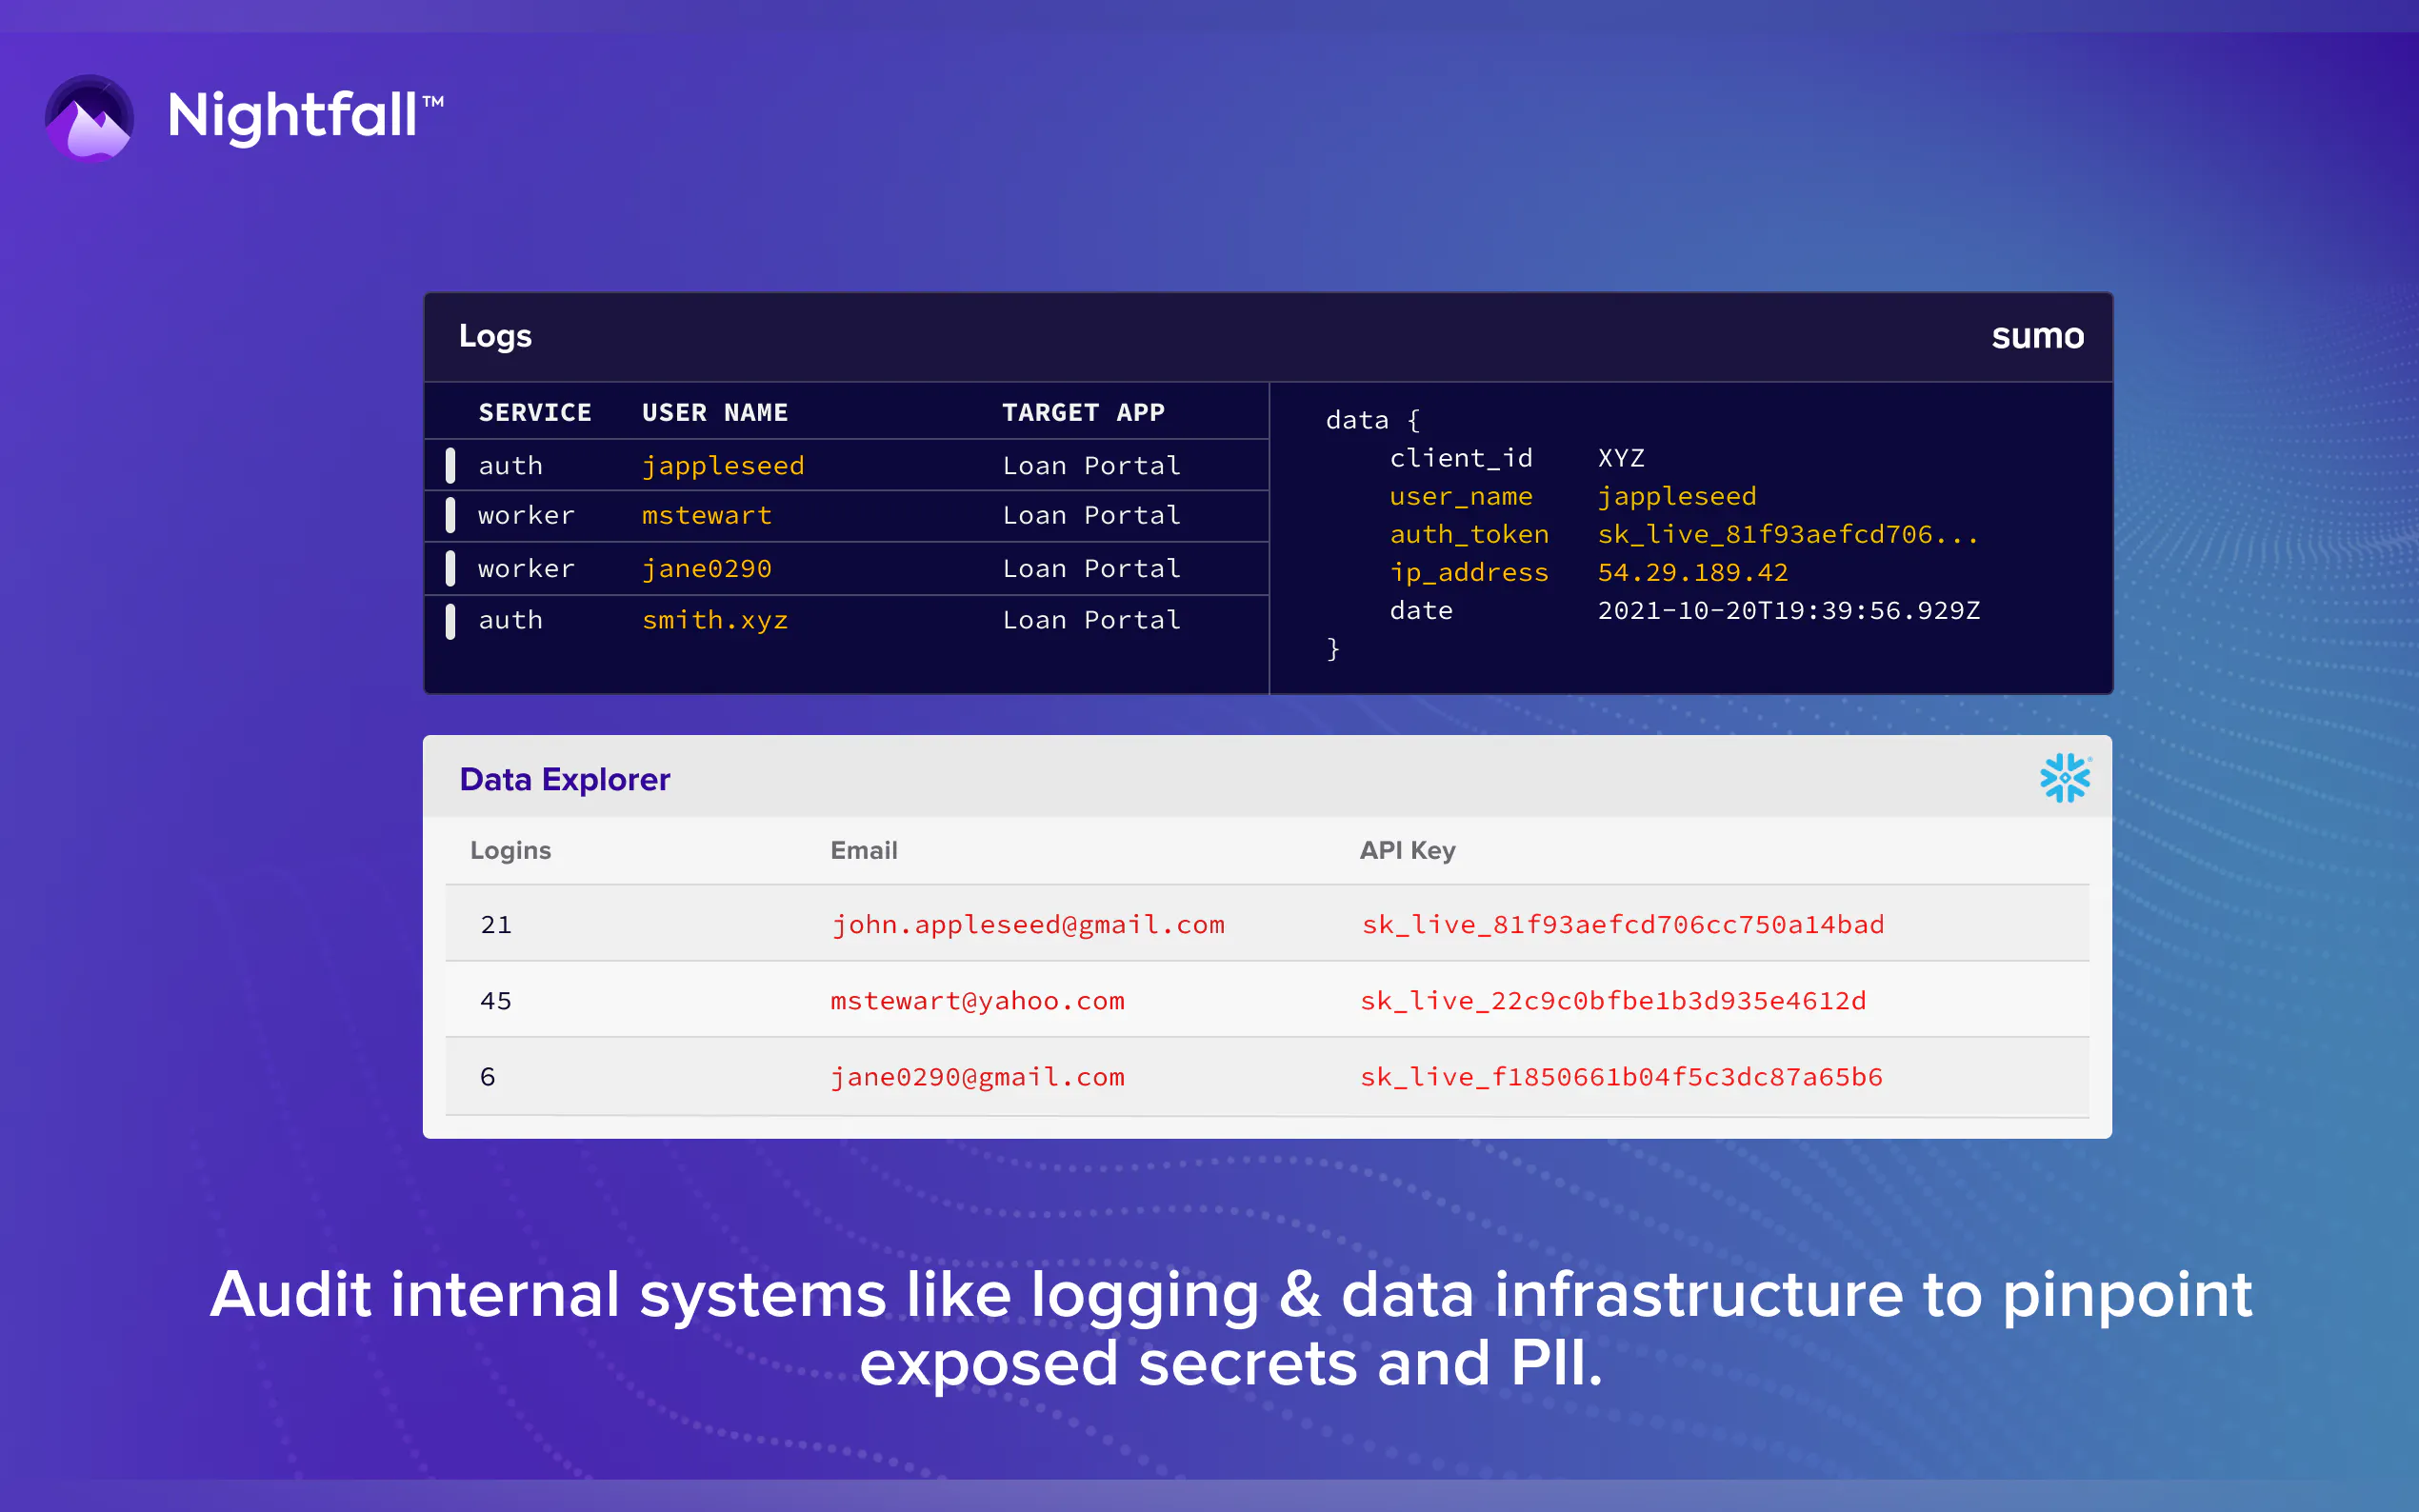
Task: Select the row with 45 logins
Action: 496,1001
